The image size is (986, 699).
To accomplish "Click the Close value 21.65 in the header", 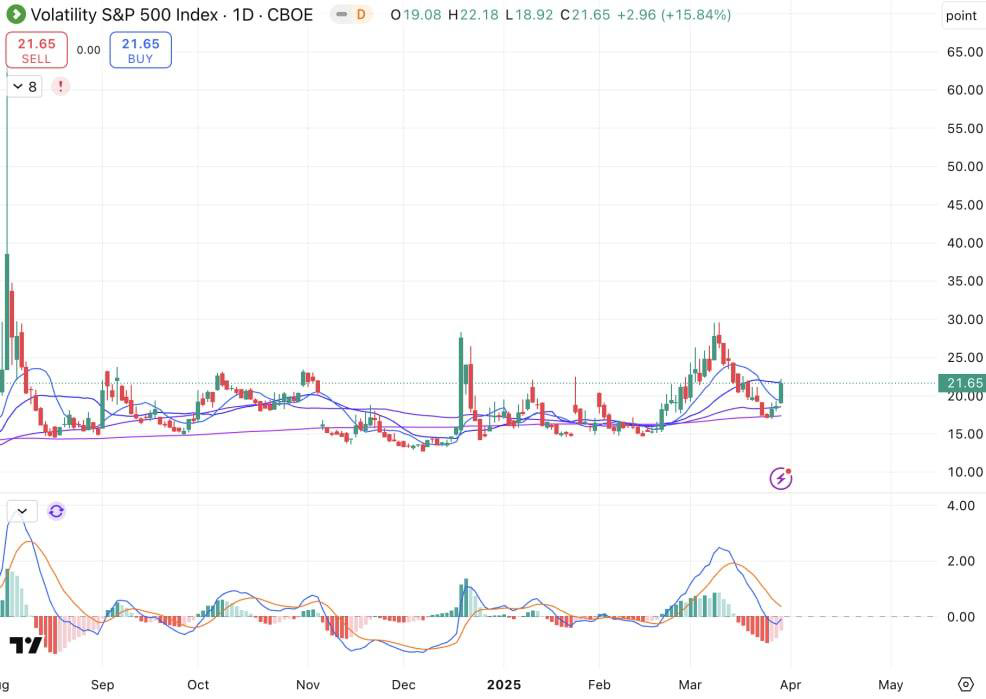I will tap(591, 14).
